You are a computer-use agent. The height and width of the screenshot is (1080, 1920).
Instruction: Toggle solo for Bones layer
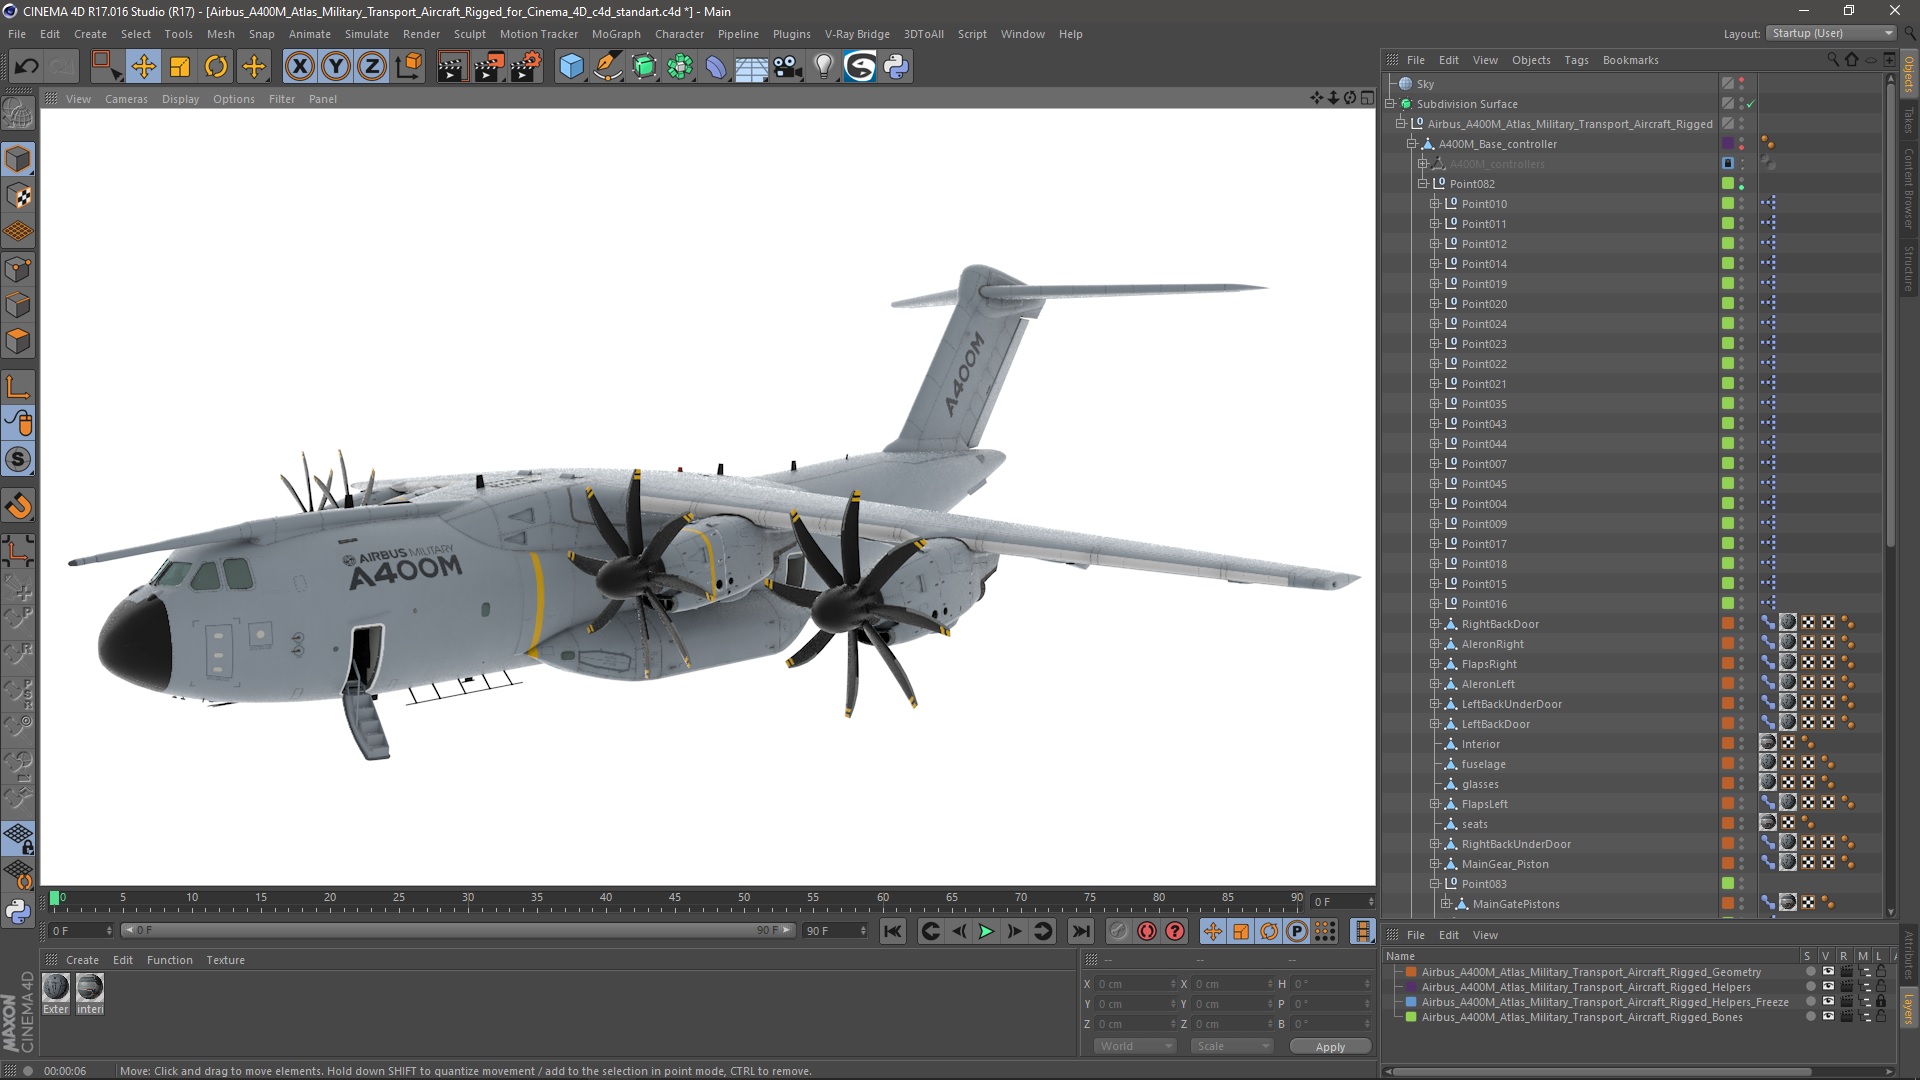tap(1810, 1017)
